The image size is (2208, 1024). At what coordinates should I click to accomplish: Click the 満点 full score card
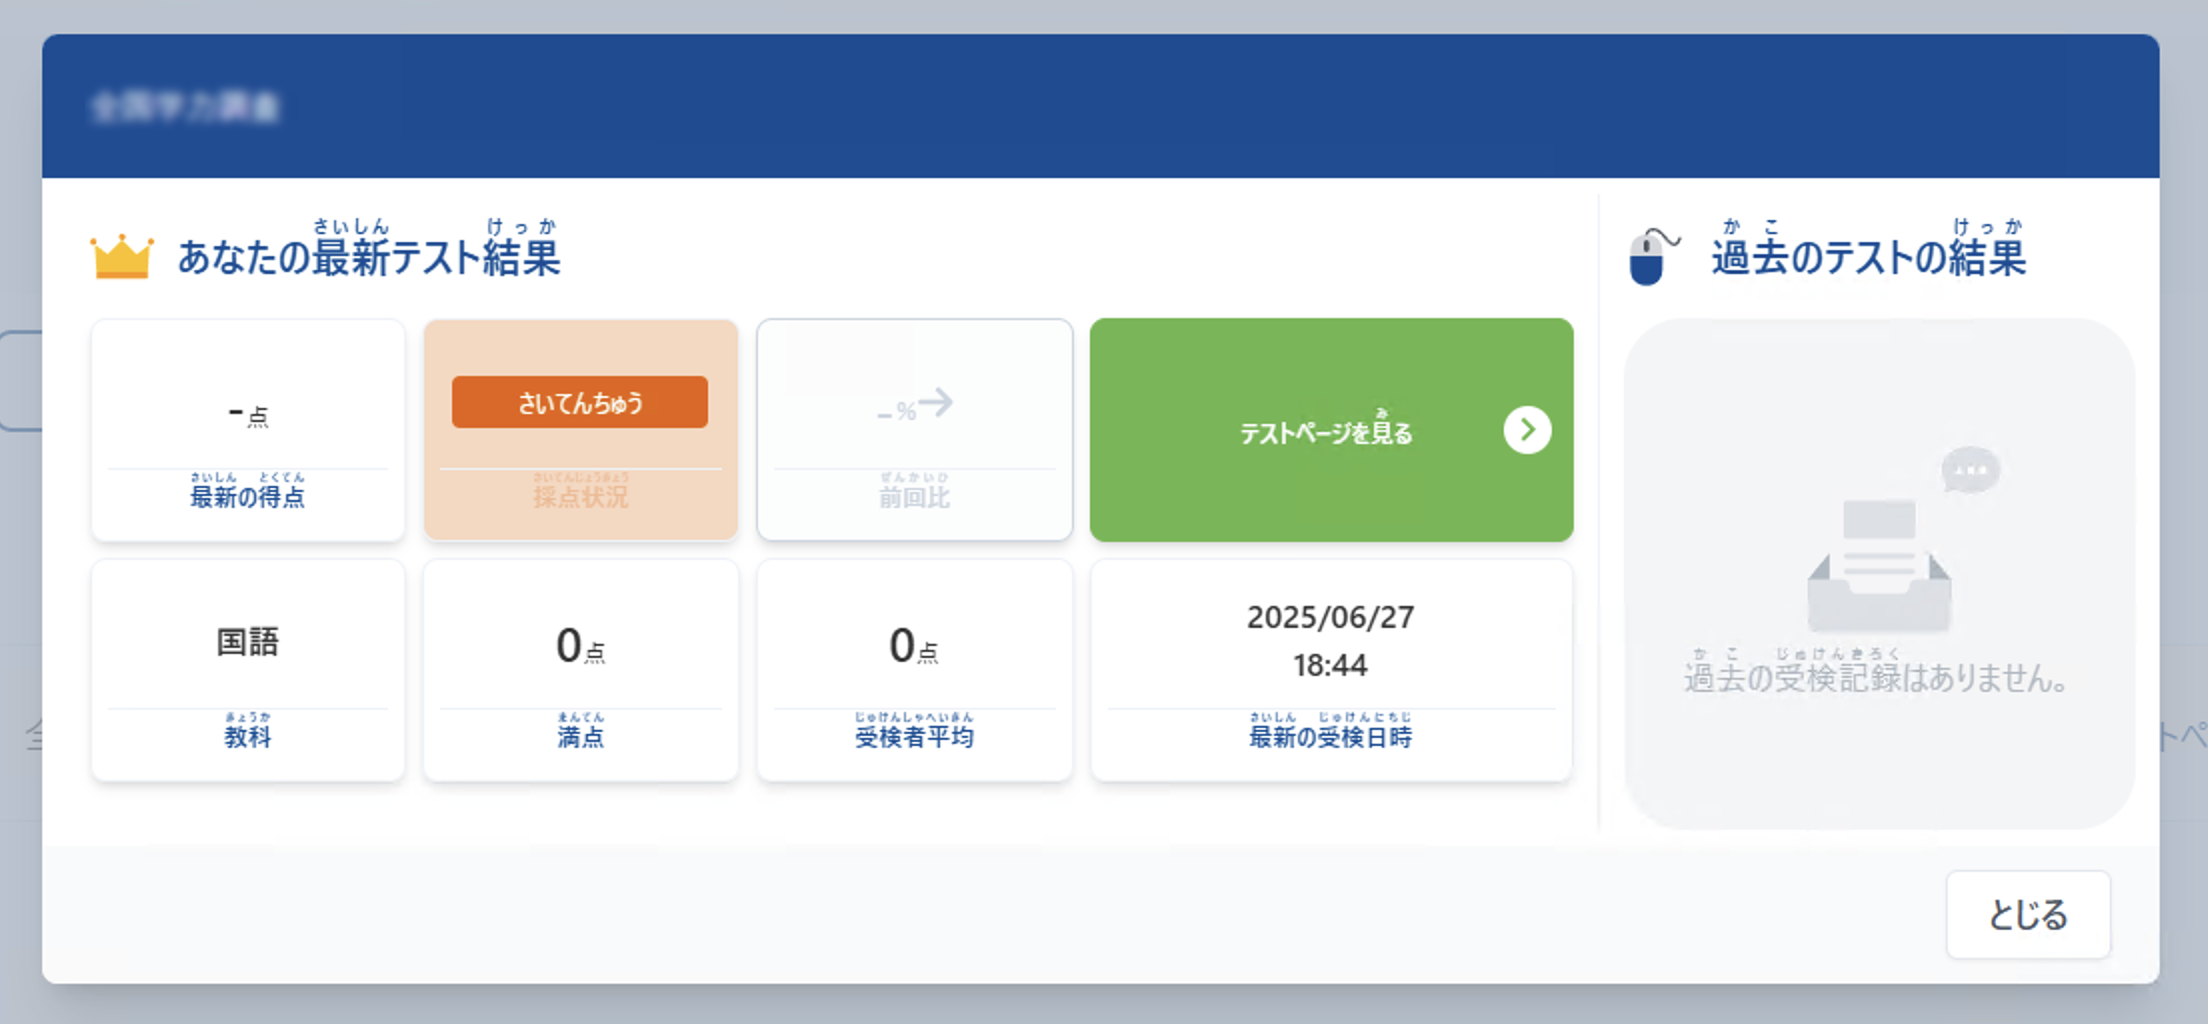580,670
